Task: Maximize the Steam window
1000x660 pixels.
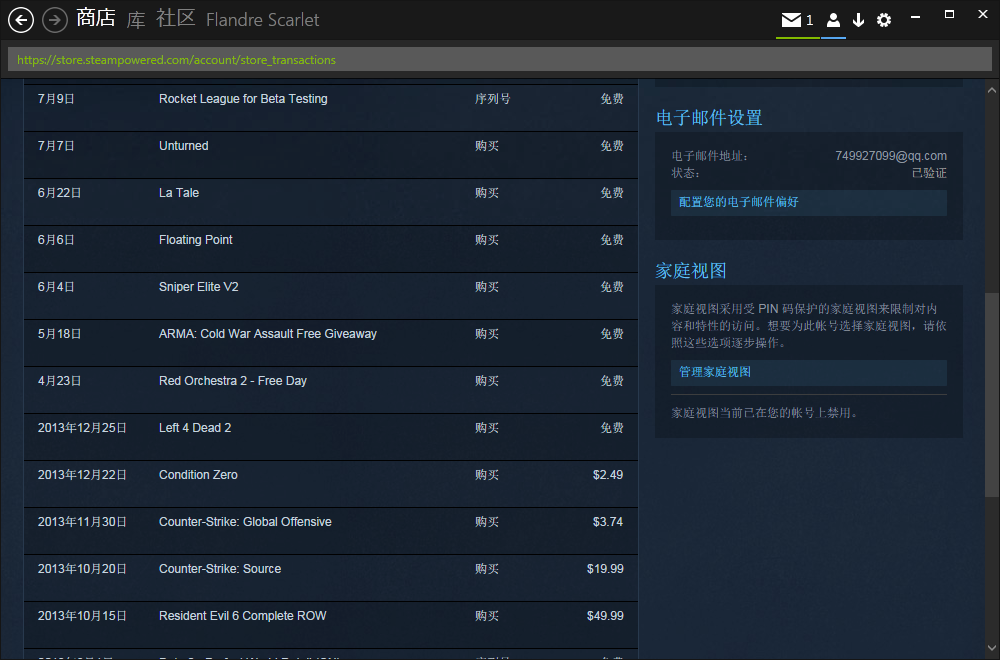Action: (x=949, y=15)
